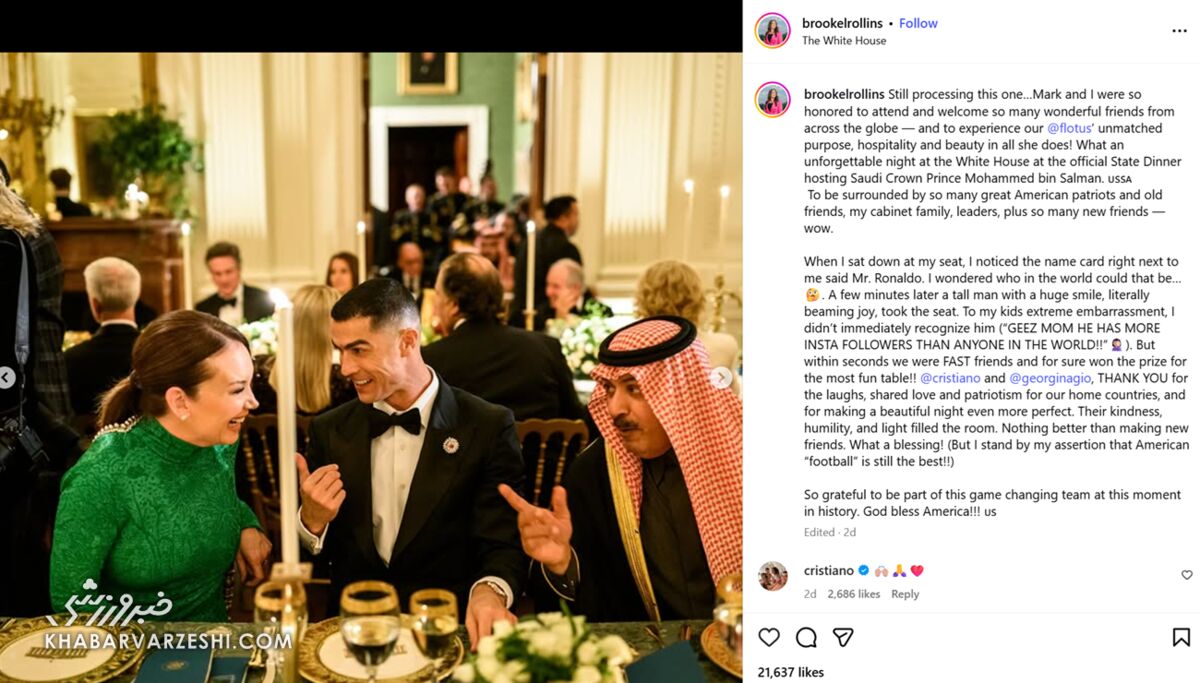Open the brookelrollins profile picture in the header
The height and width of the screenshot is (683, 1200).
(773, 31)
